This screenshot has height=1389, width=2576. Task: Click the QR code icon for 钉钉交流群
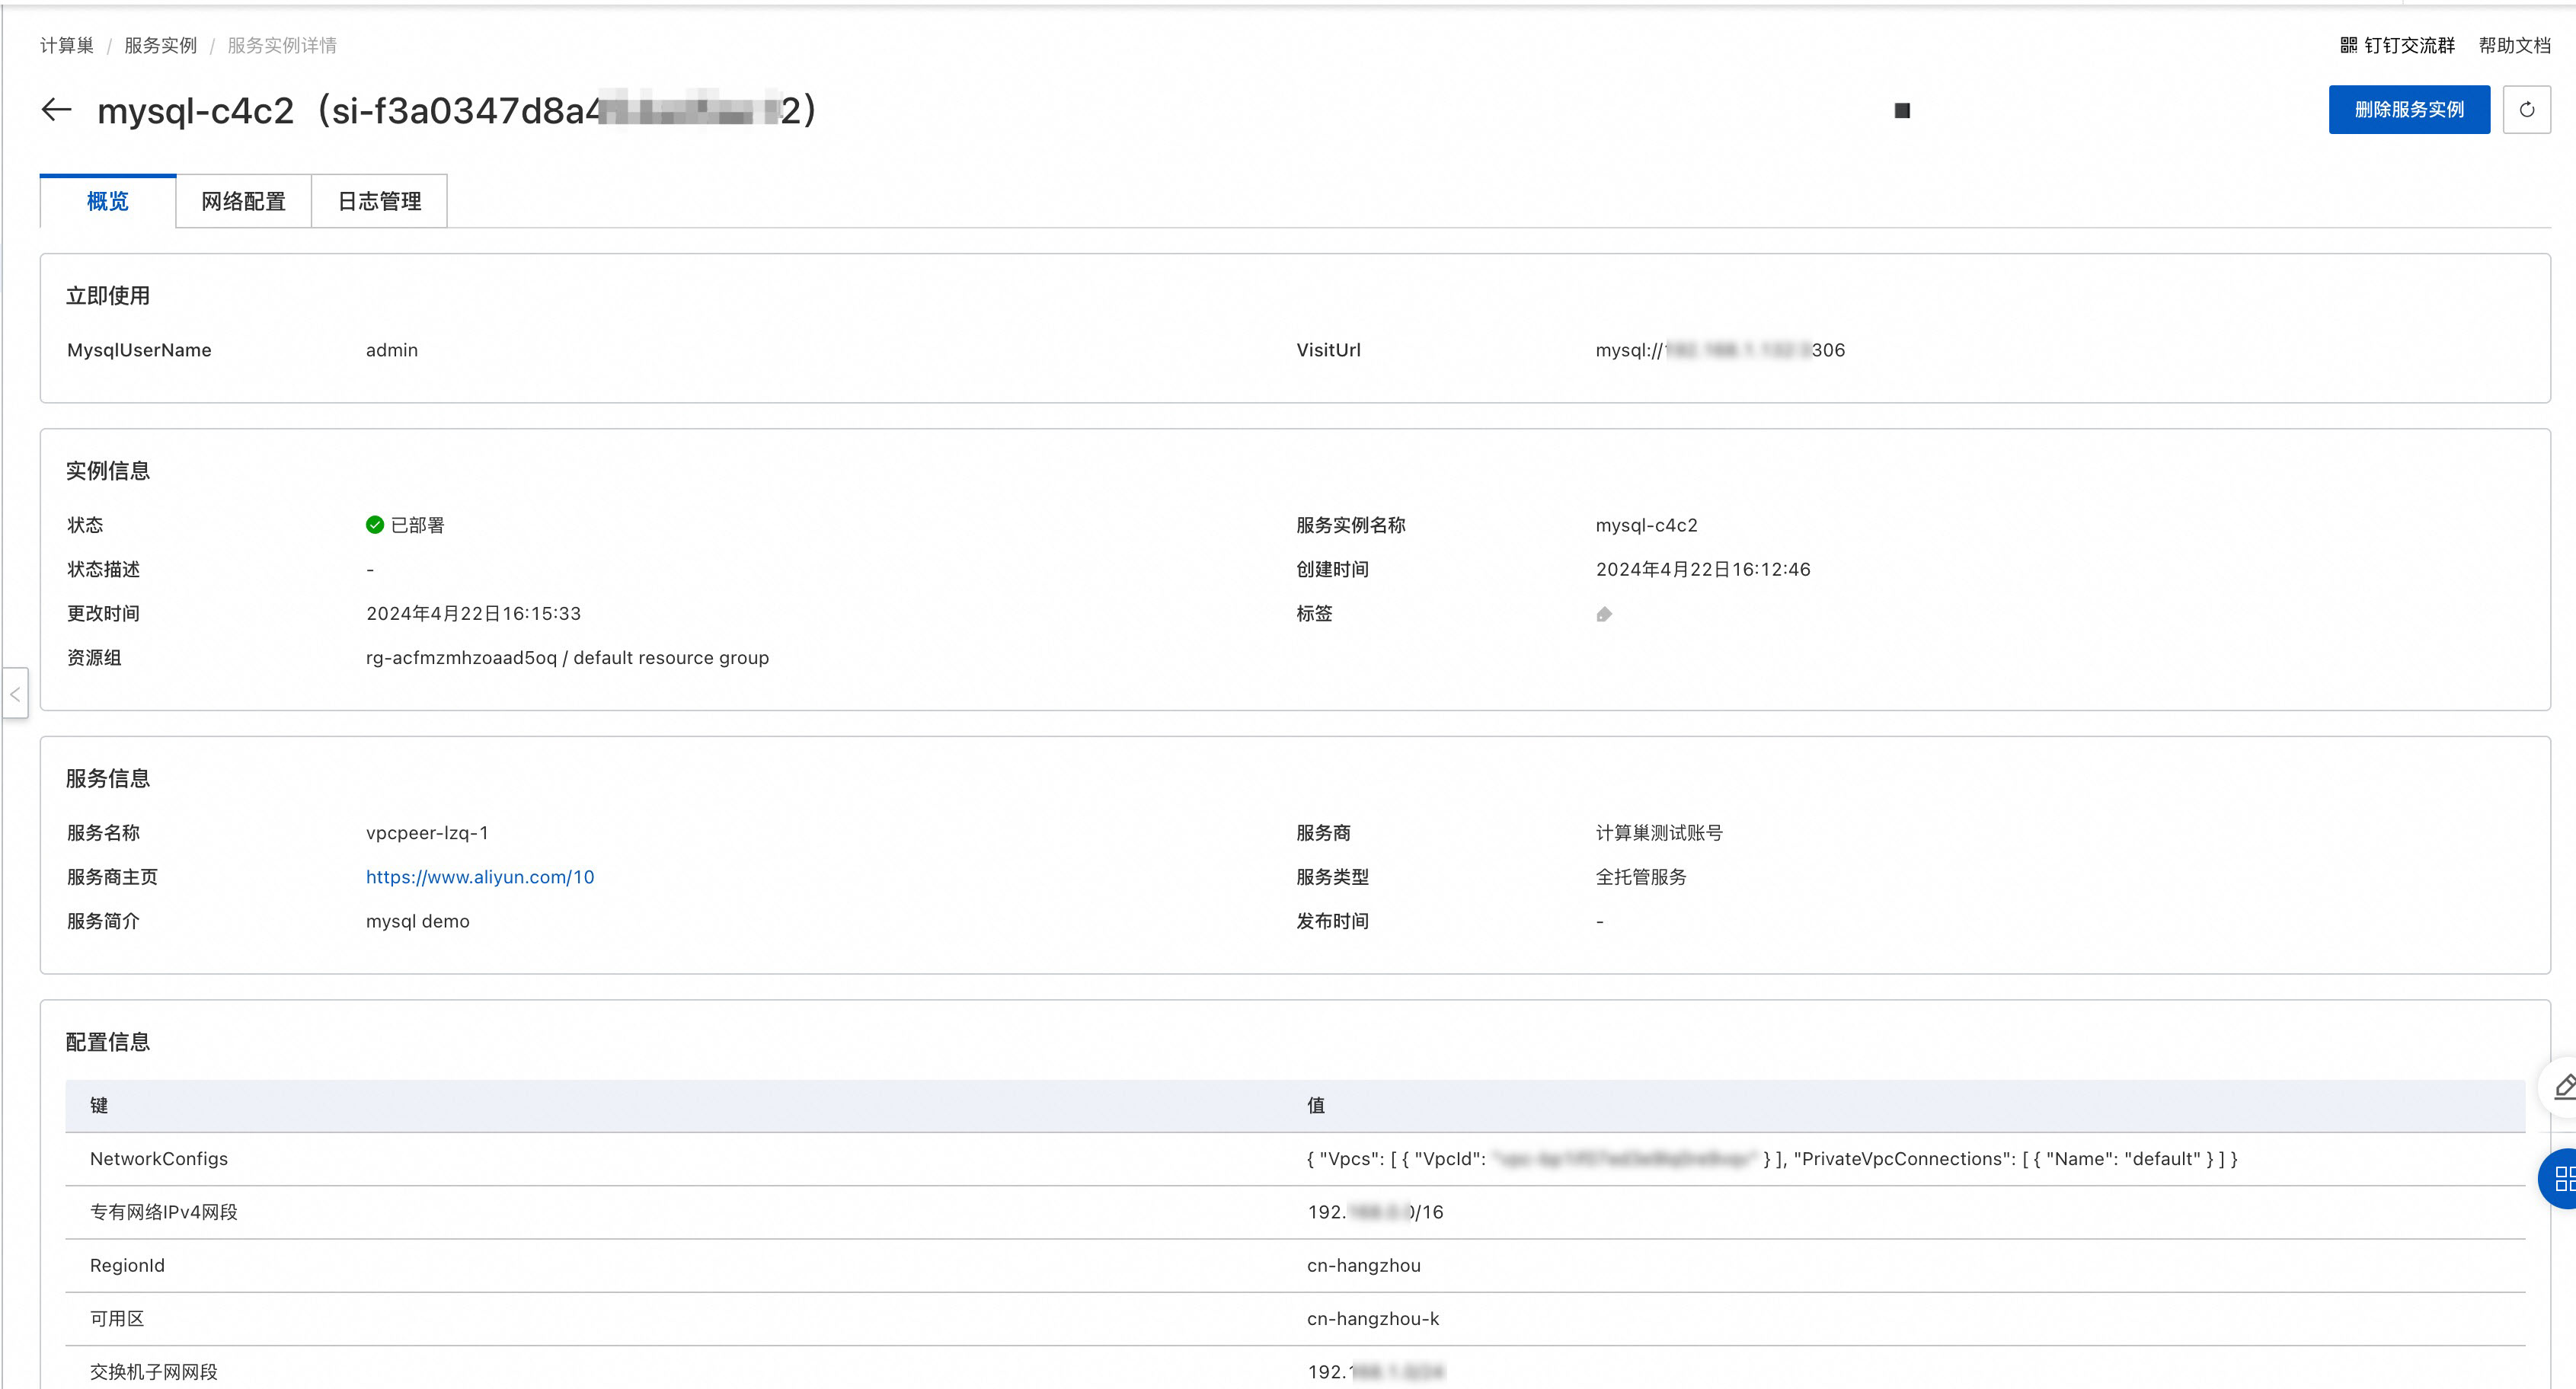point(2348,45)
